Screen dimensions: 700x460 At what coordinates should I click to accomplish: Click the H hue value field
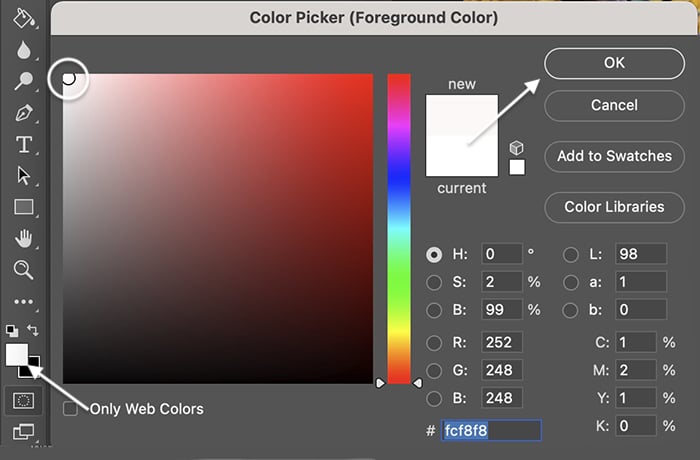point(502,254)
